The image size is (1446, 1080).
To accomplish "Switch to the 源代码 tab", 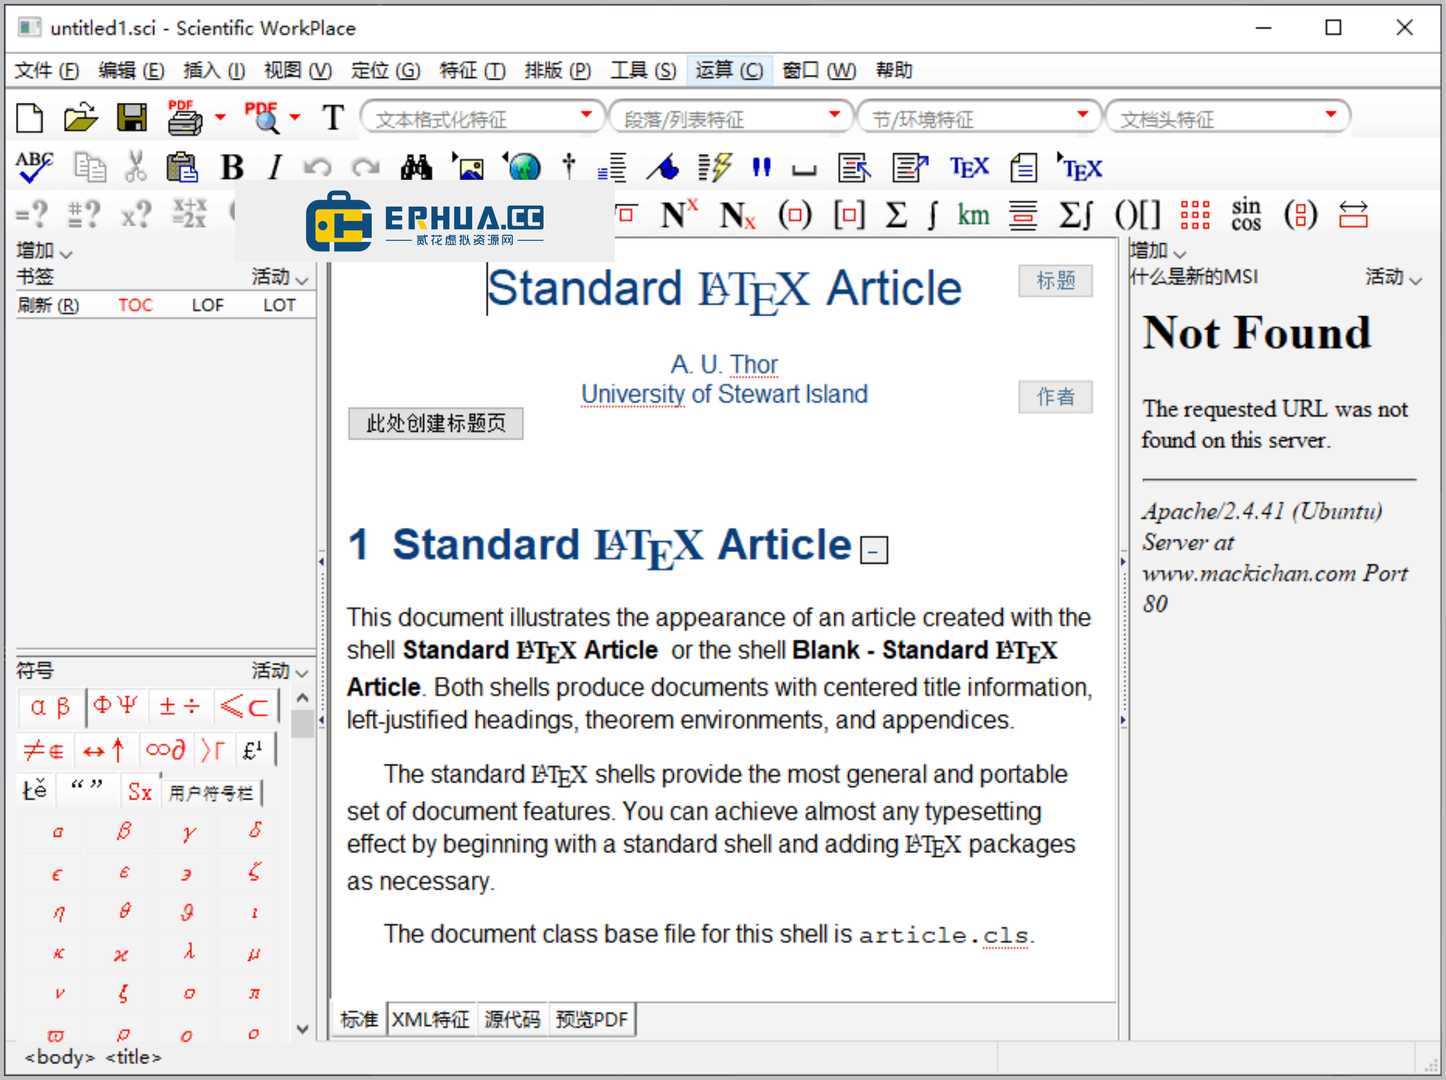I will tap(512, 1019).
